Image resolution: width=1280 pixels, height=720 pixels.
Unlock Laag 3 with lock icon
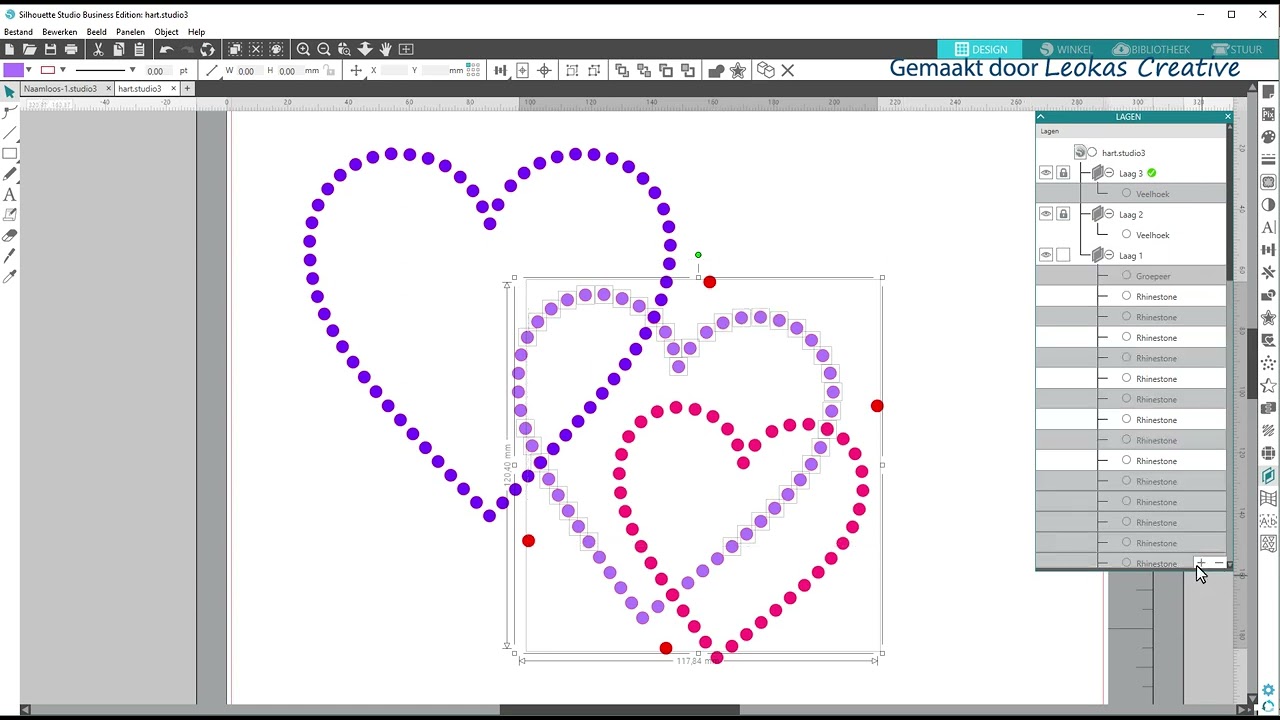(x=1063, y=173)
